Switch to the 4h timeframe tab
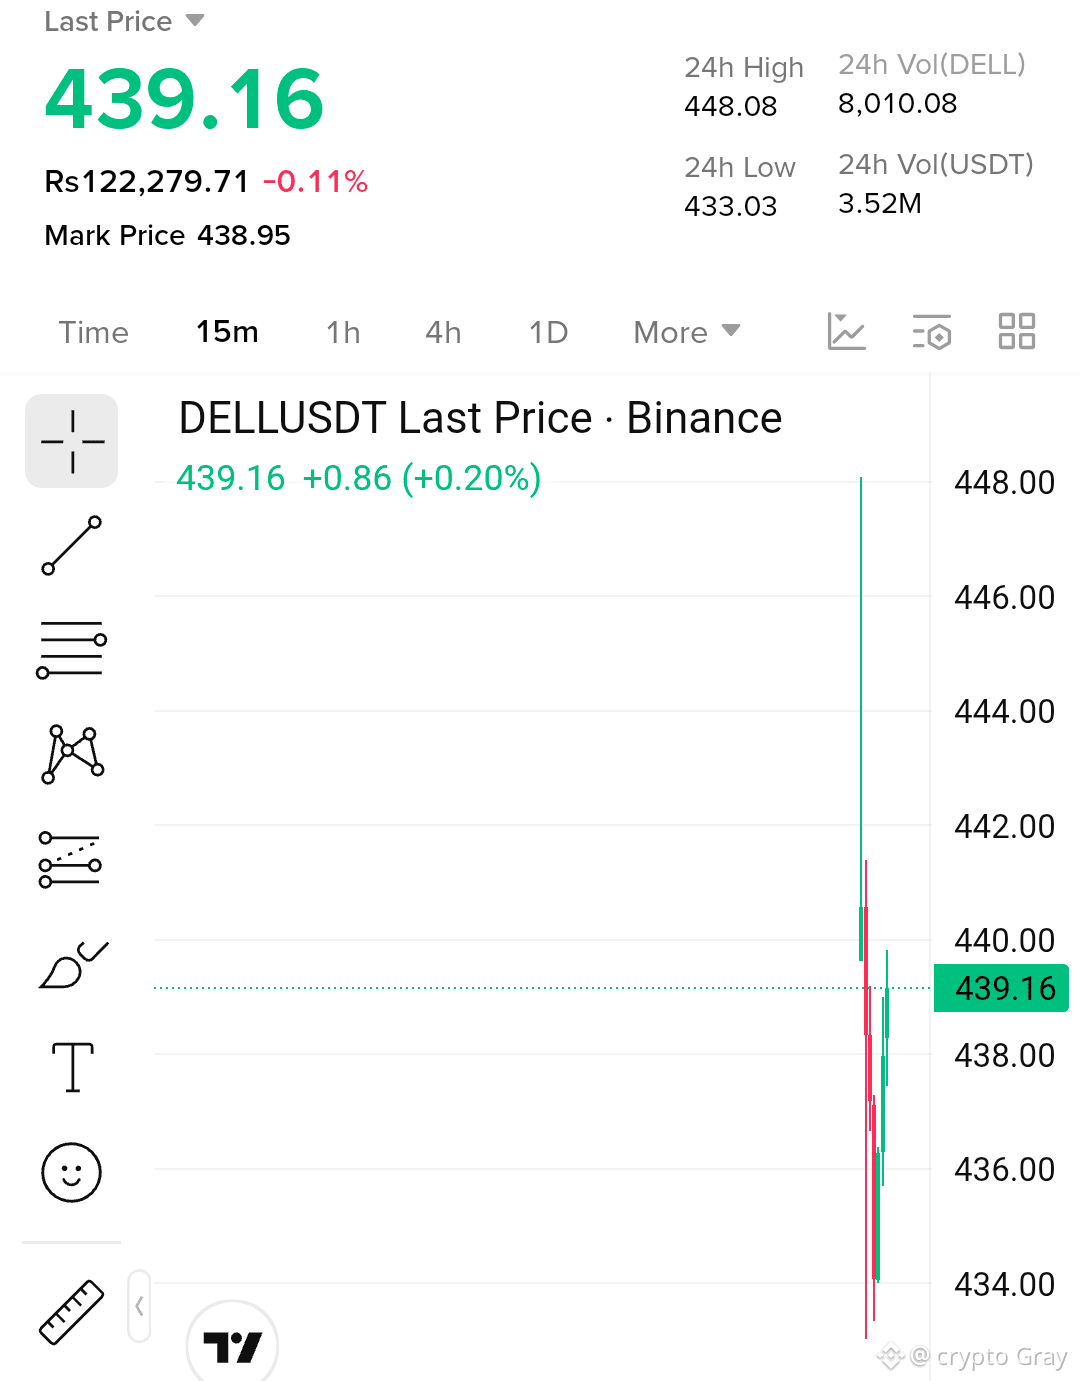This screenshot has width=1080, height=1381. (443, 332)
